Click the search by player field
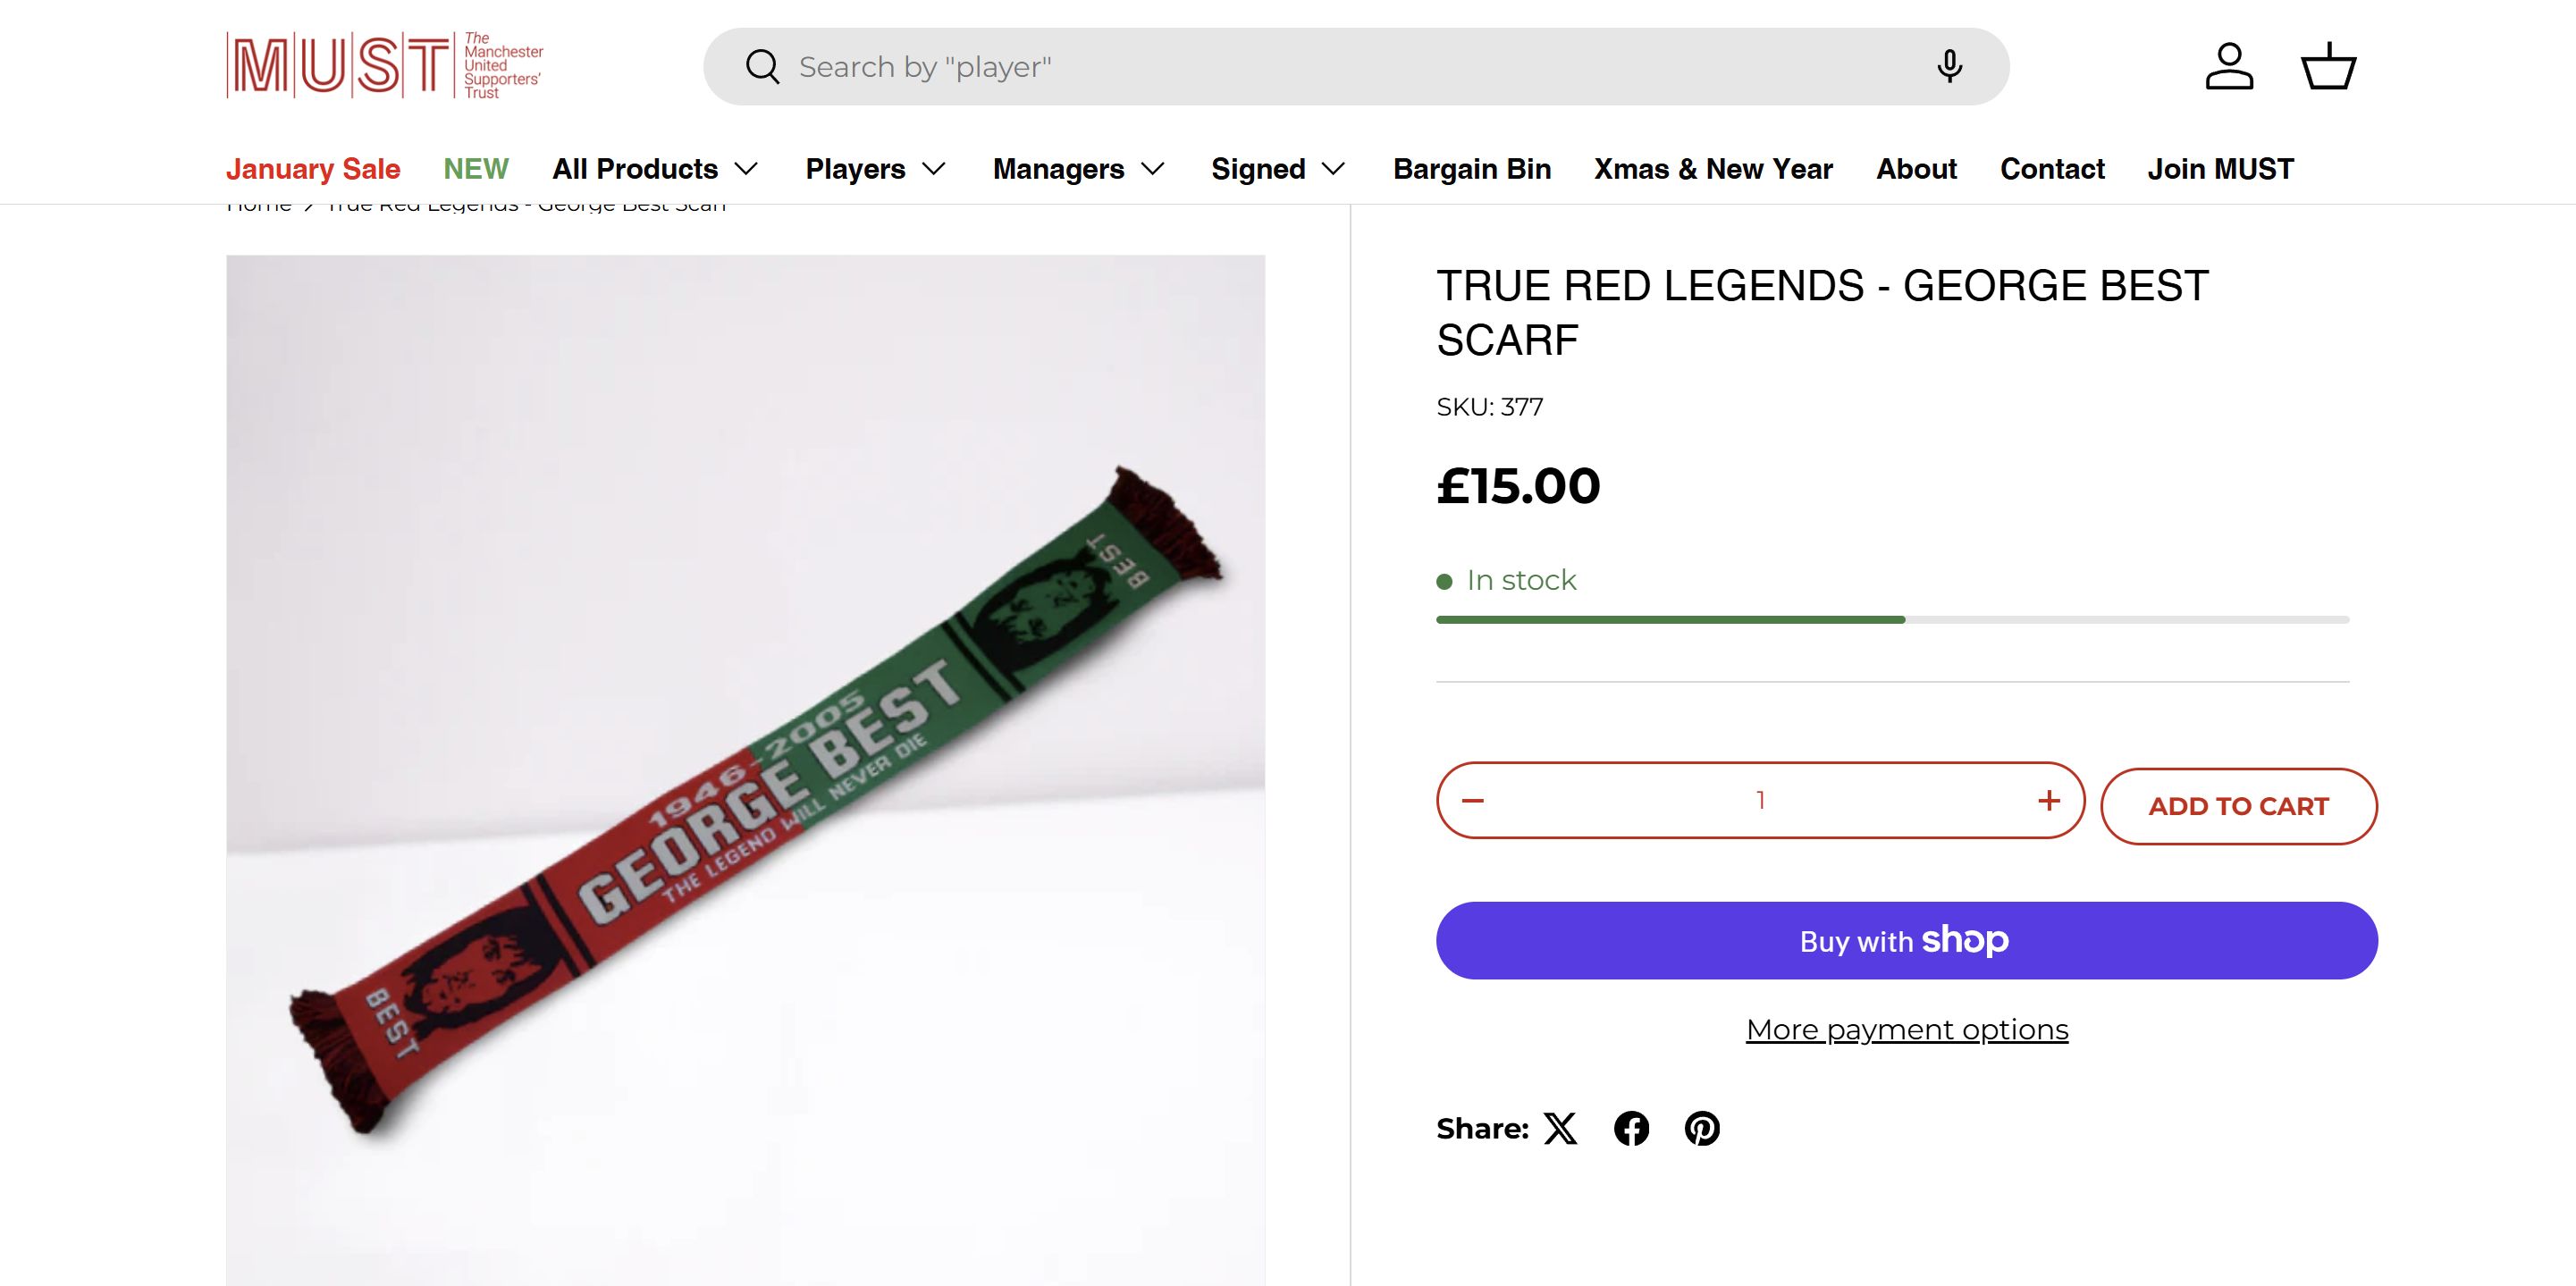The image size is (2576, 1286). click(1350, 67)
